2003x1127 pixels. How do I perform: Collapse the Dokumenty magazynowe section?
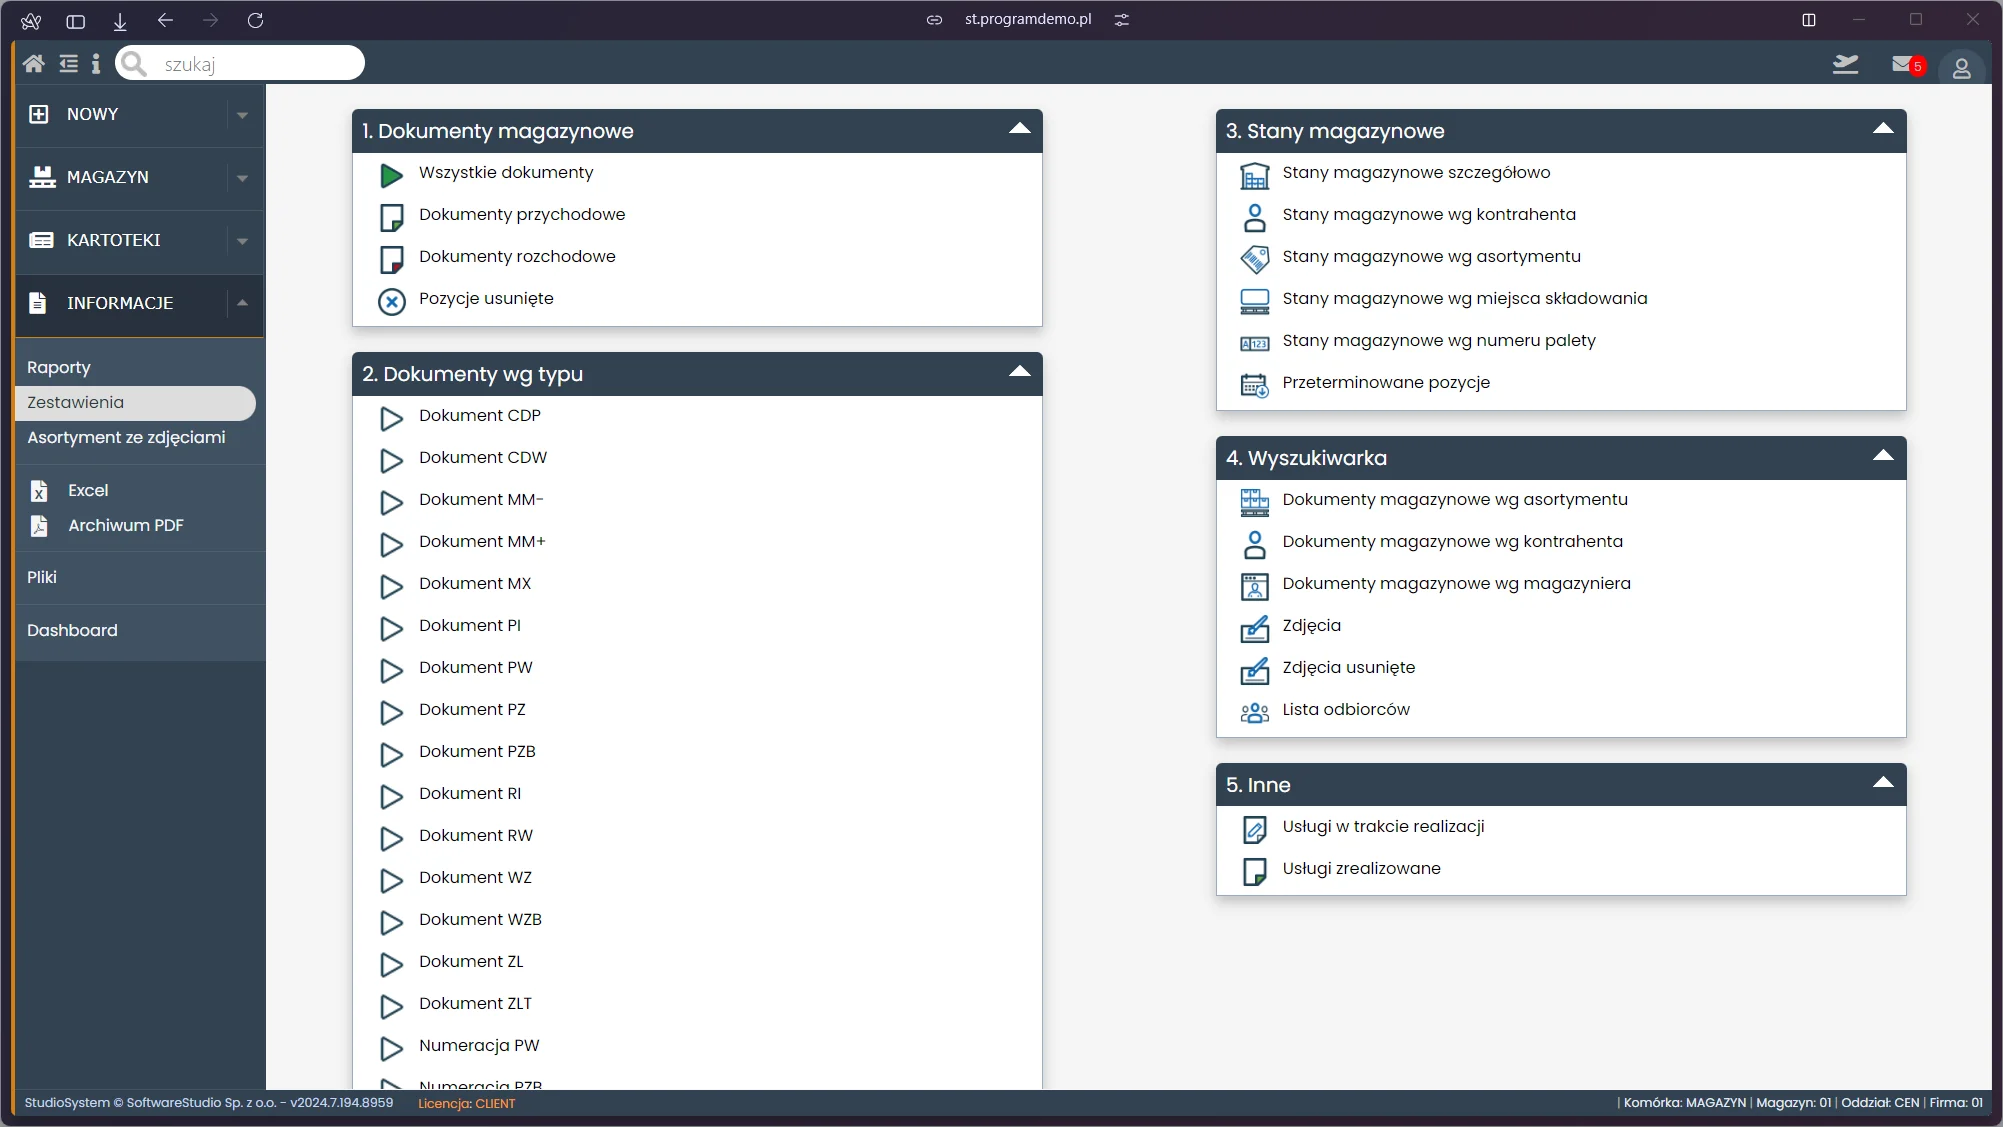[x=1019, y=127]
